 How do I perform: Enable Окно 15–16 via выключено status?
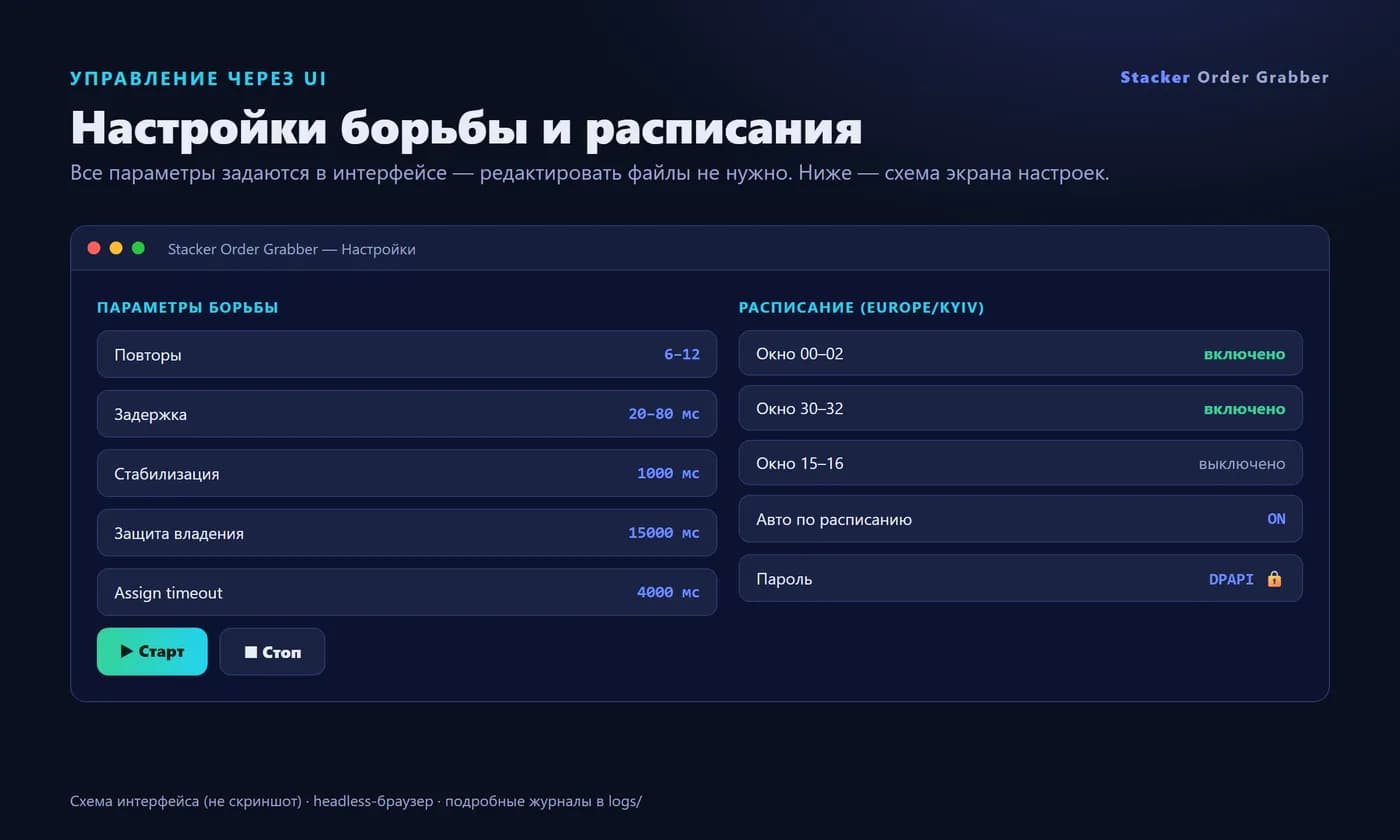click(1242, 464)
